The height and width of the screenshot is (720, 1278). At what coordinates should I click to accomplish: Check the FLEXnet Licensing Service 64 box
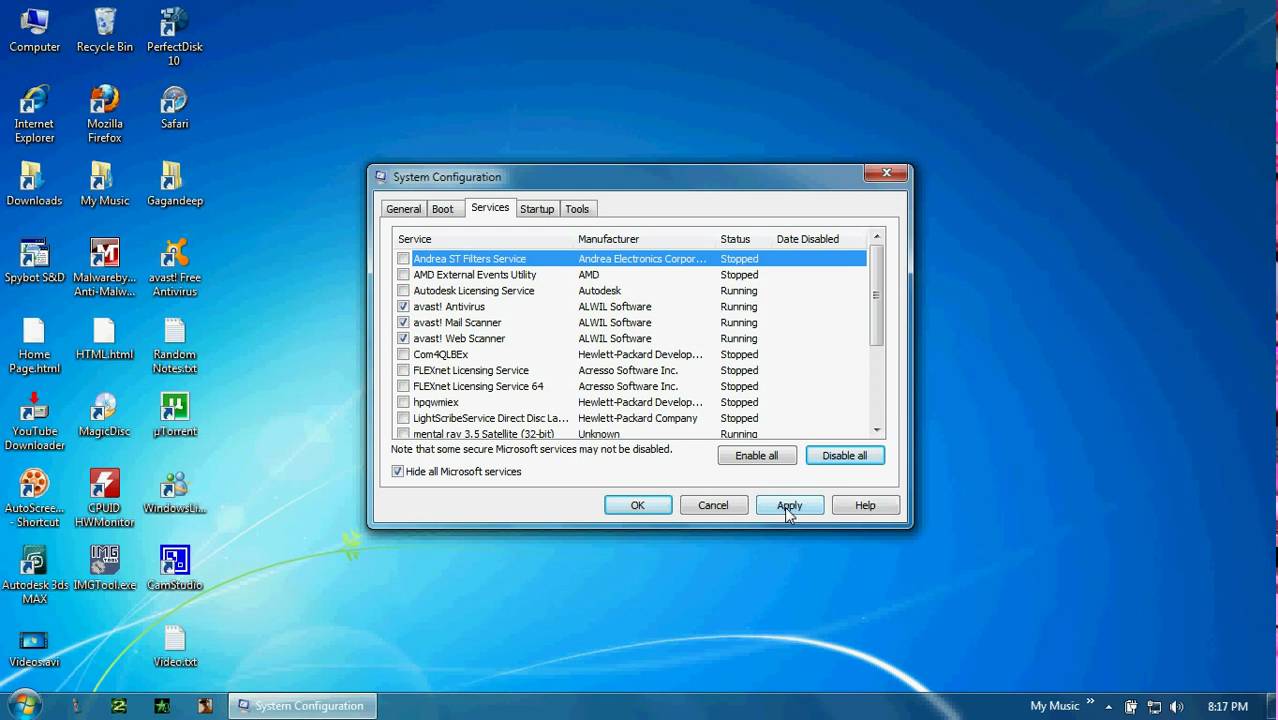(x=403, y=387)
